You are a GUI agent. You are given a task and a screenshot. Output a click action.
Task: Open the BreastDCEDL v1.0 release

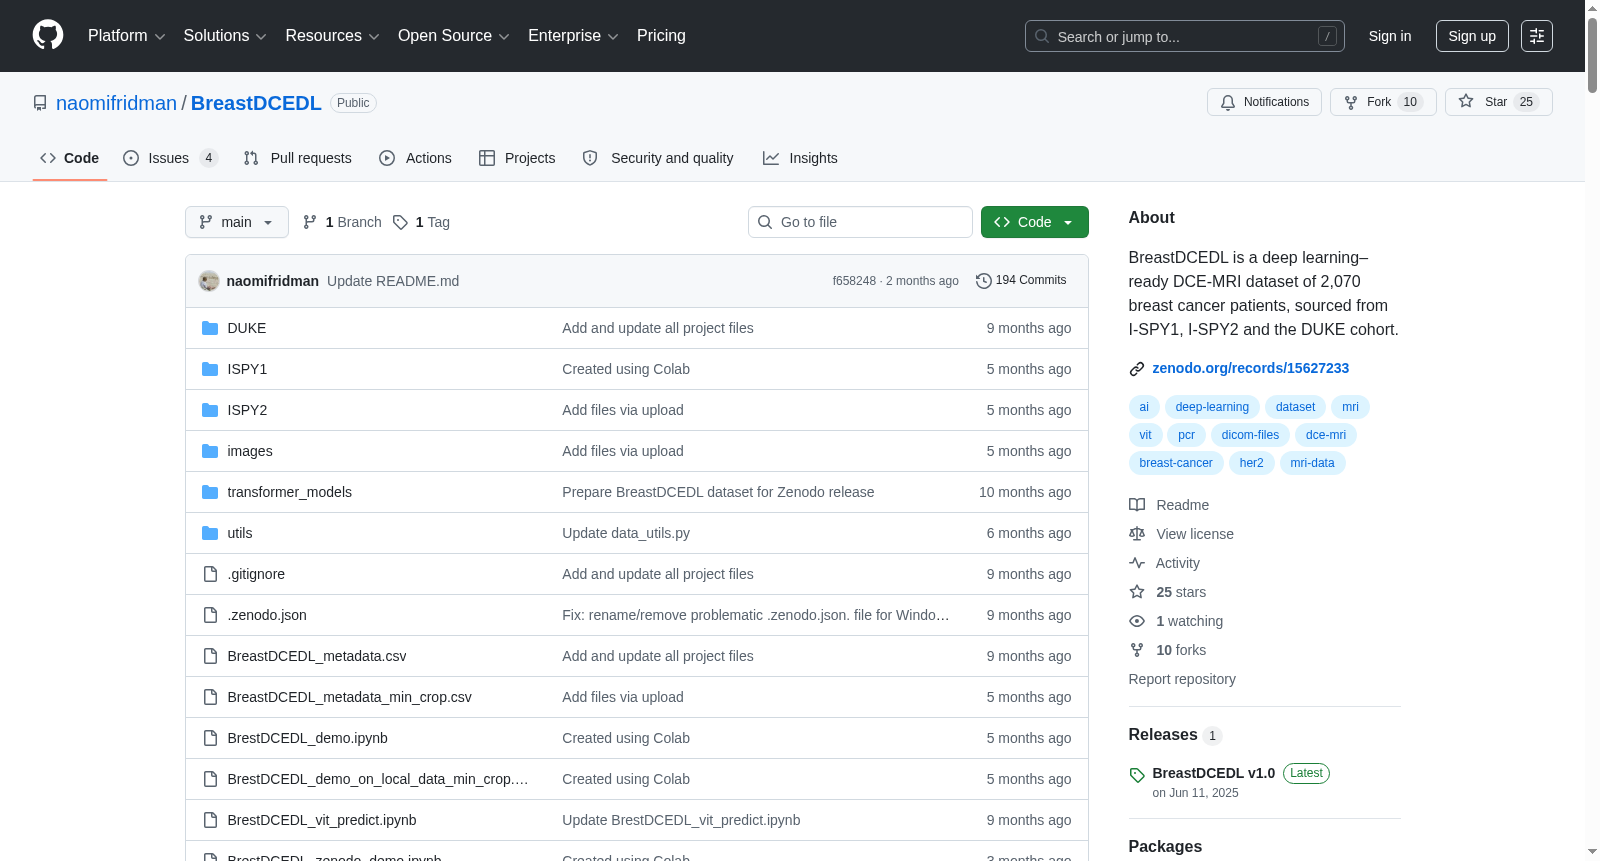[1214, 773]
